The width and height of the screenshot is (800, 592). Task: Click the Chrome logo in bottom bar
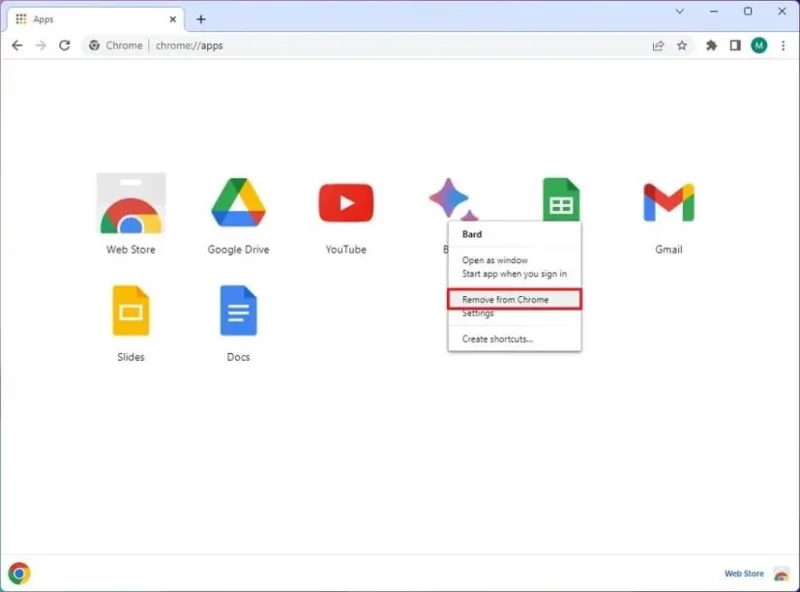tap(19, 573)
